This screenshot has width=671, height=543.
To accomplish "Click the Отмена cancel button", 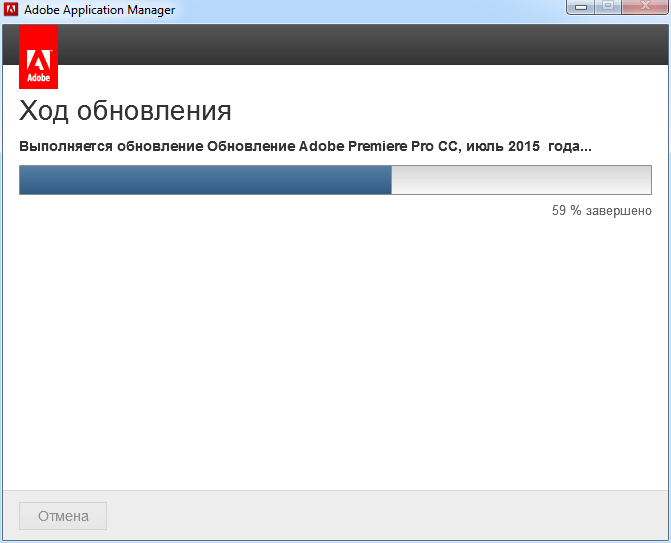I will pyautogui.click(x=63, y=516).
